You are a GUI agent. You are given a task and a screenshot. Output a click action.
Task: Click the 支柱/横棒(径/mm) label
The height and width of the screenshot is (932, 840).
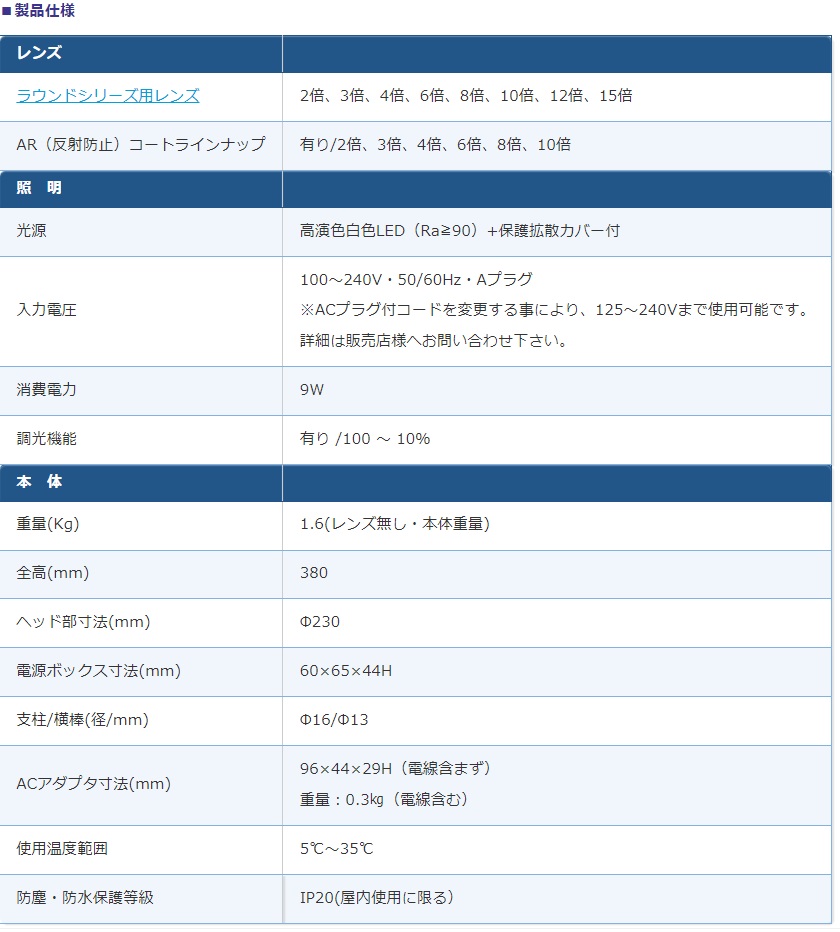[82, 720]
